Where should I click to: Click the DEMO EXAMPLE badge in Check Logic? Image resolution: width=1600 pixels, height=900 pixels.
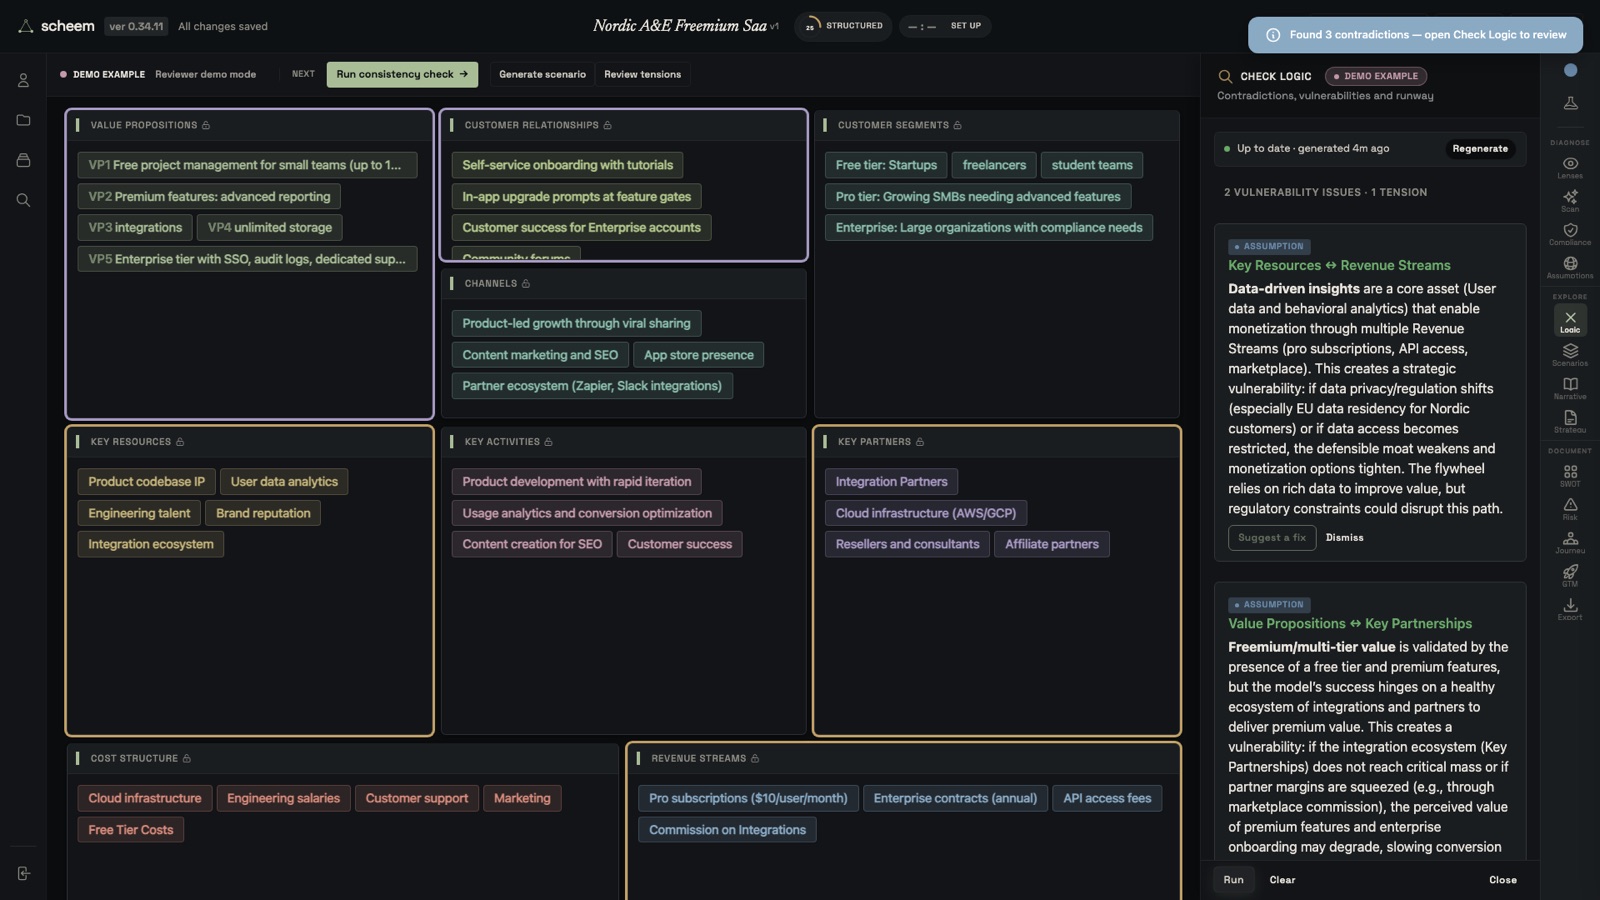[1375, 76]
